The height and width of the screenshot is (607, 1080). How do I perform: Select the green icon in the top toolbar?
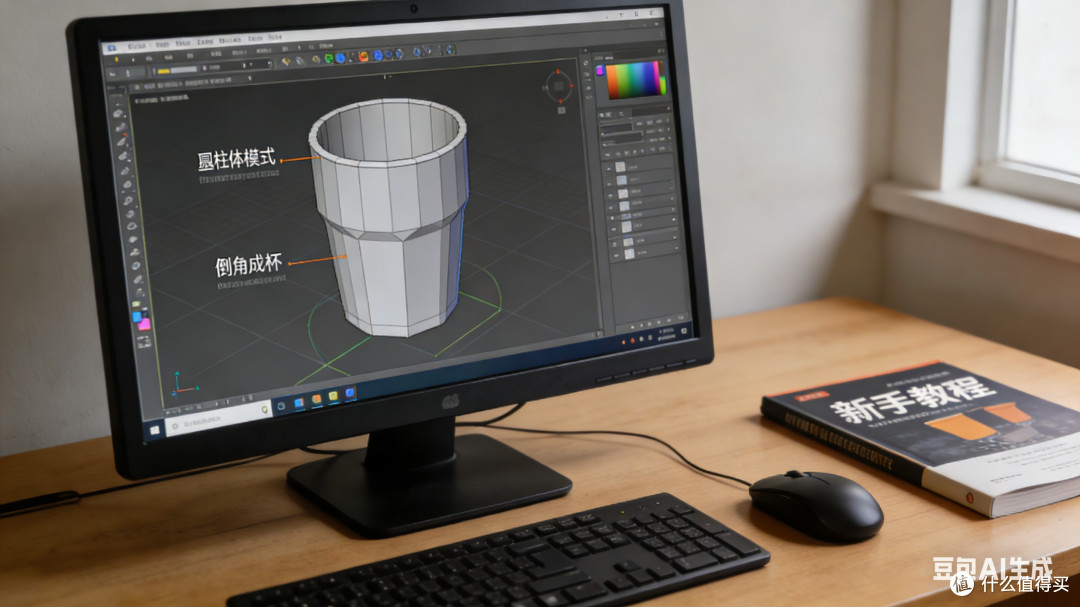point(329,59)
